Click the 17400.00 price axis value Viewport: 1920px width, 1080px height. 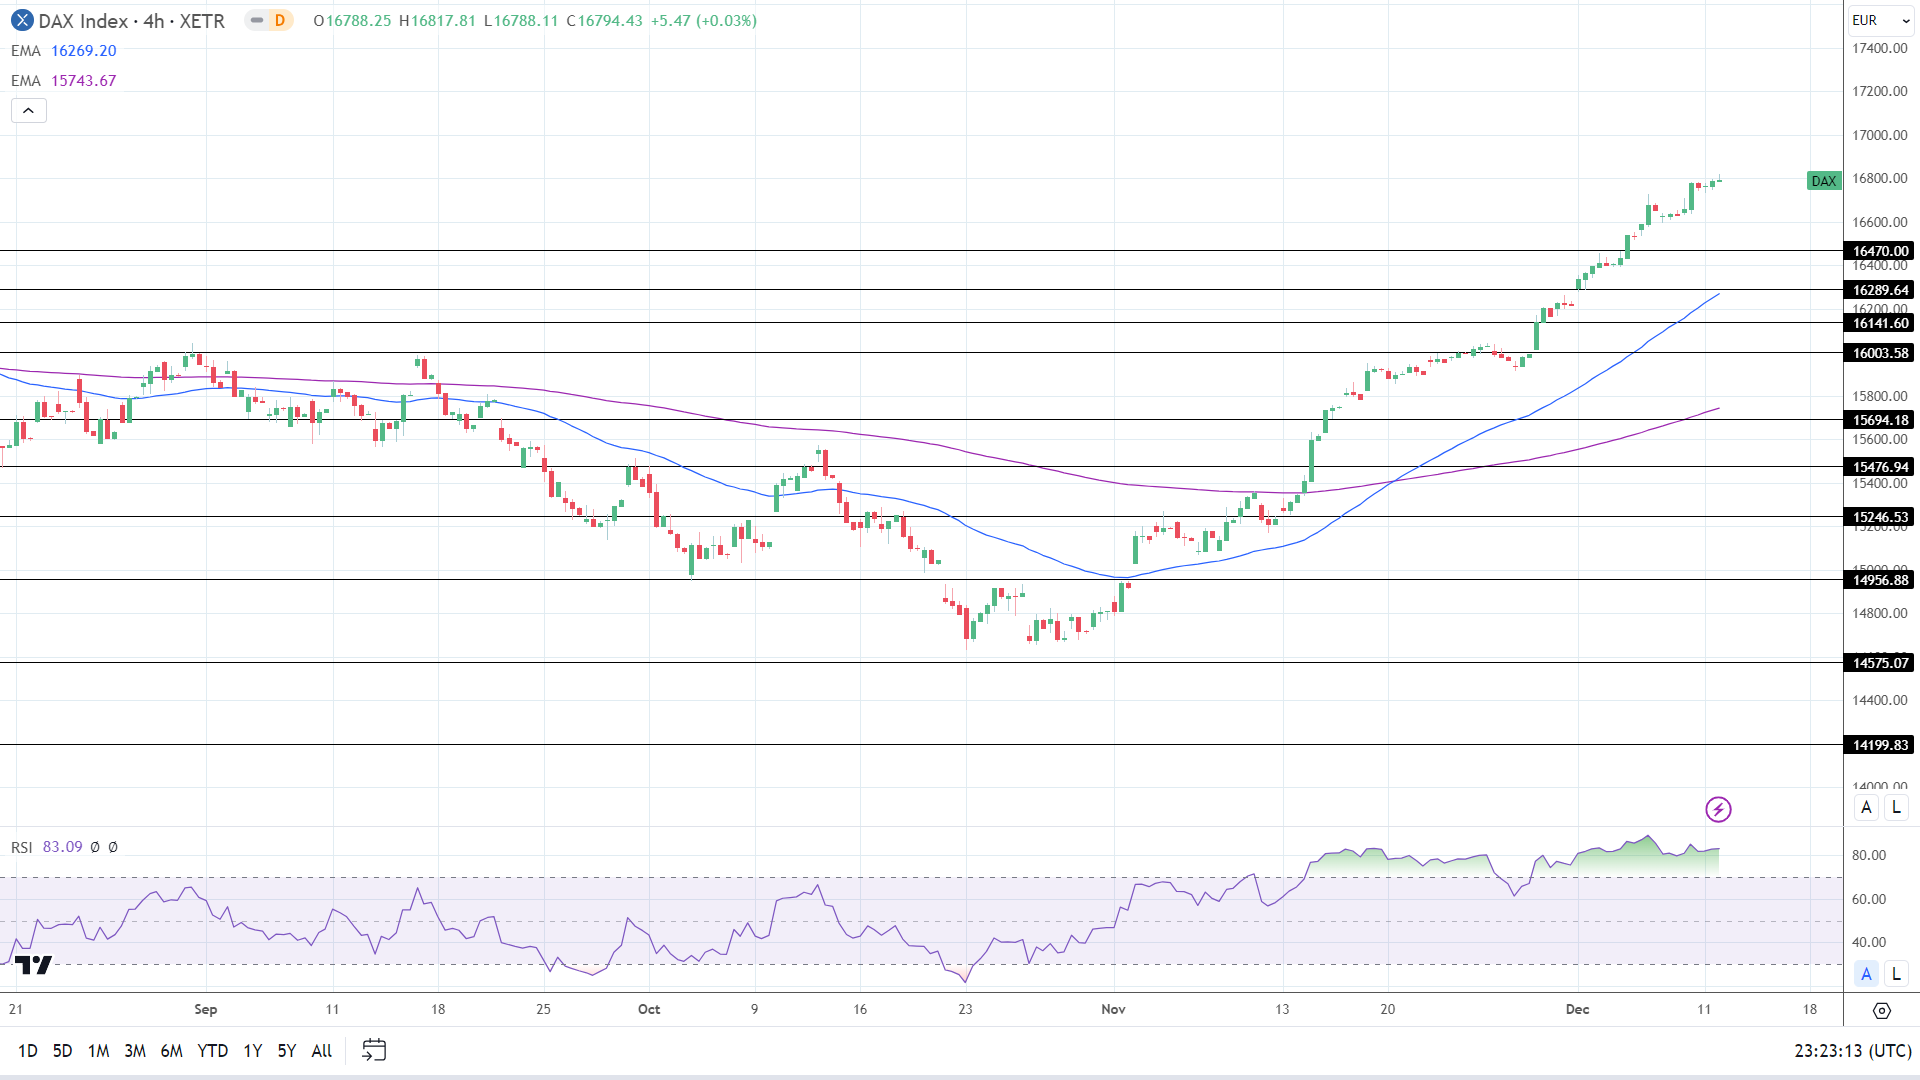[1880, 48]
